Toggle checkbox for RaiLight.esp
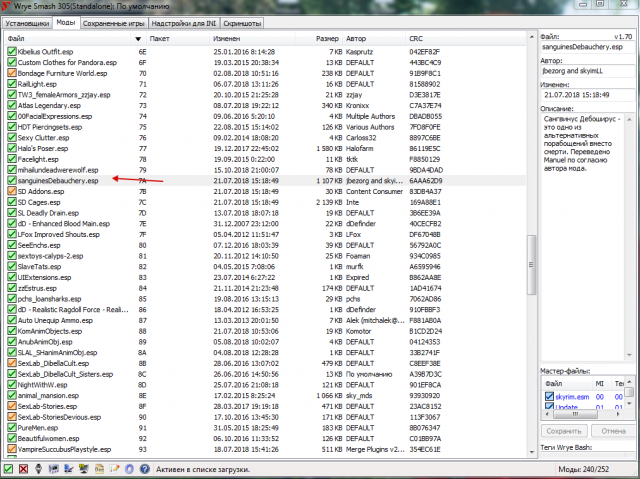 (x=11, y=85)
